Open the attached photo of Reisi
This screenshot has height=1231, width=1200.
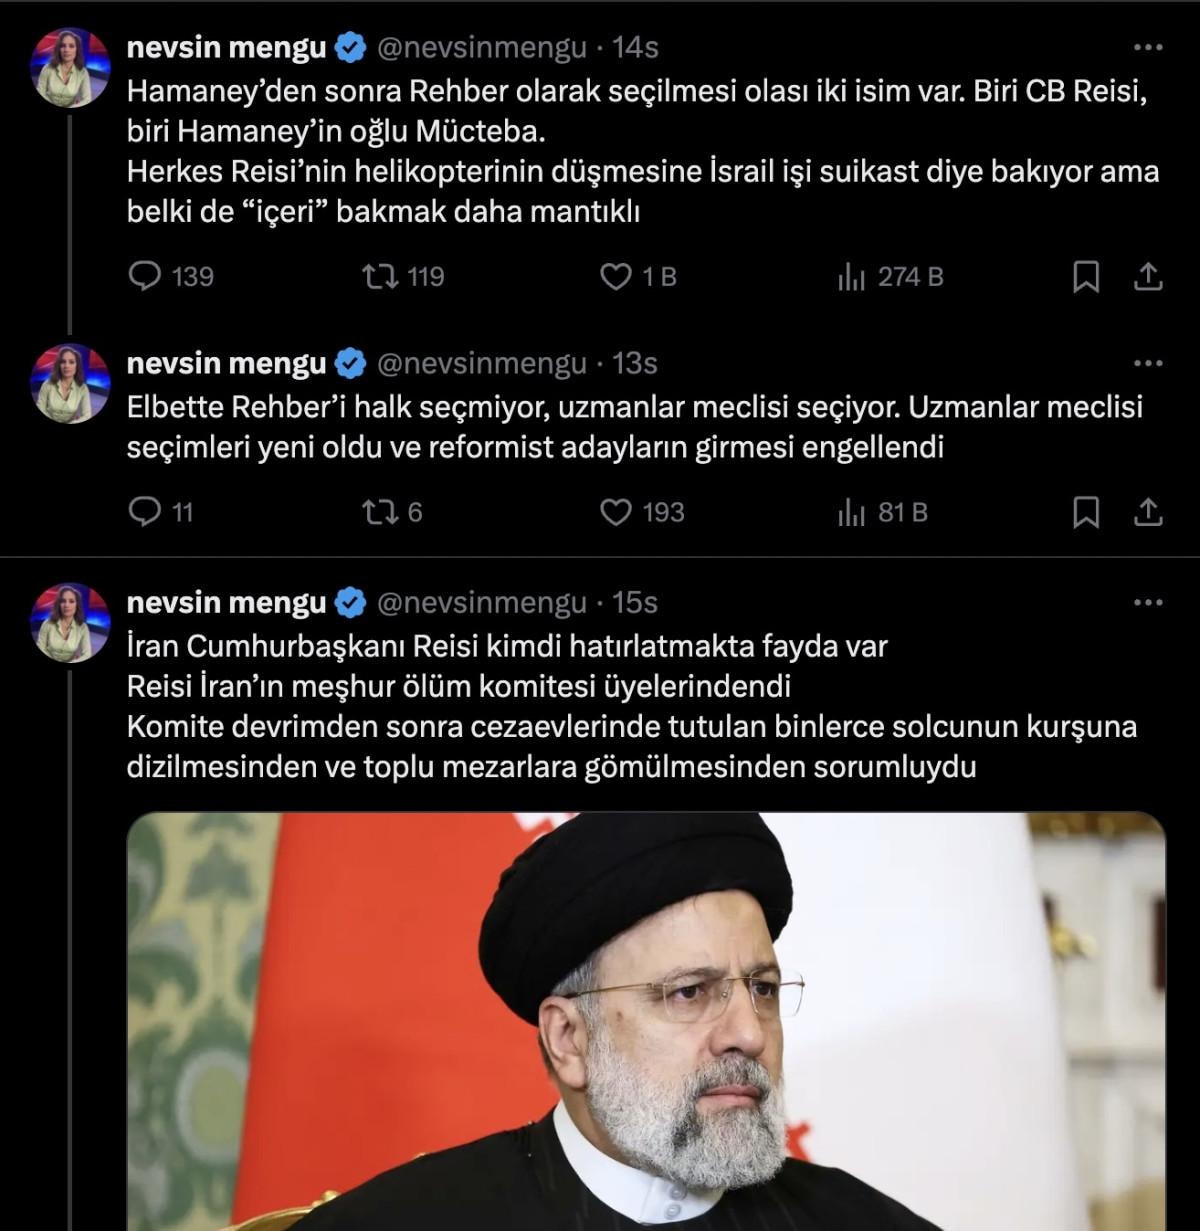646,1020
